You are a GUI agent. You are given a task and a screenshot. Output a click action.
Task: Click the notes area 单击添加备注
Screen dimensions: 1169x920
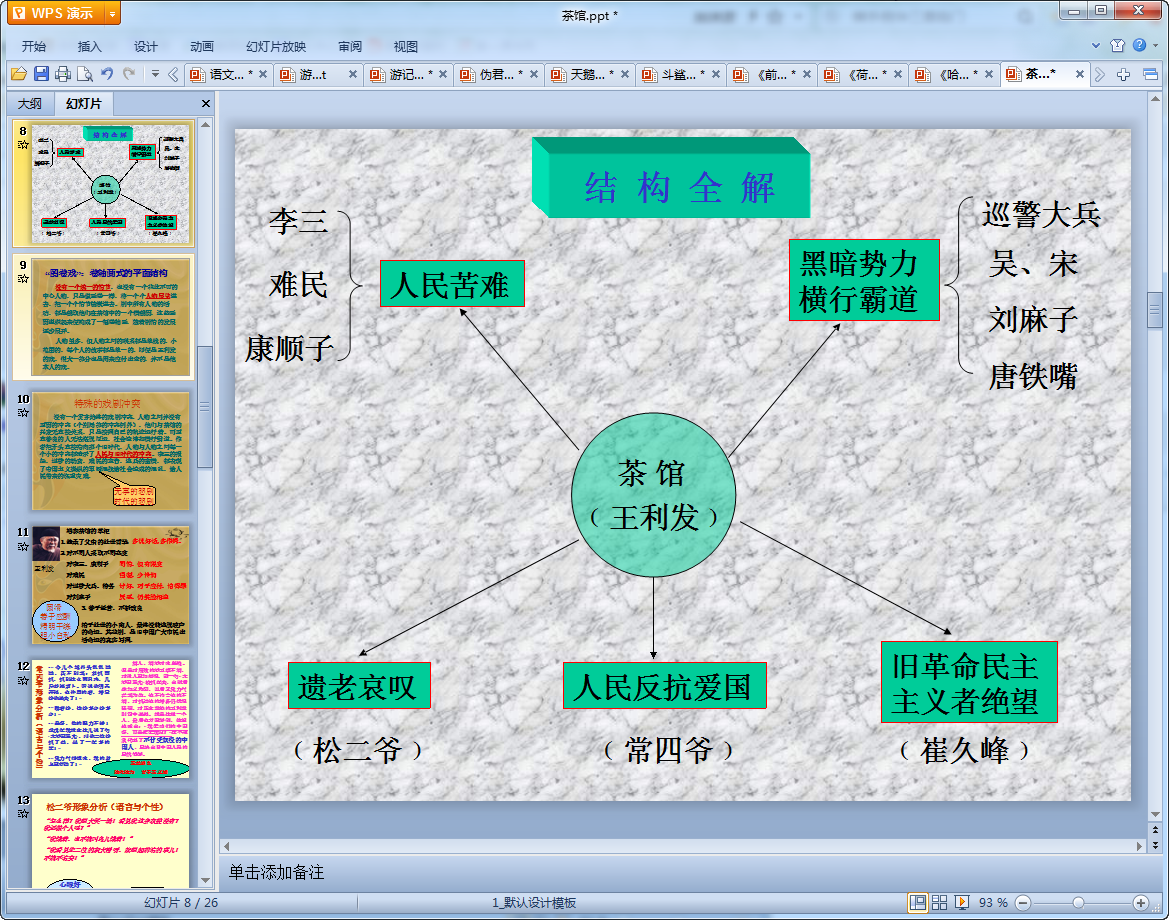276,872
